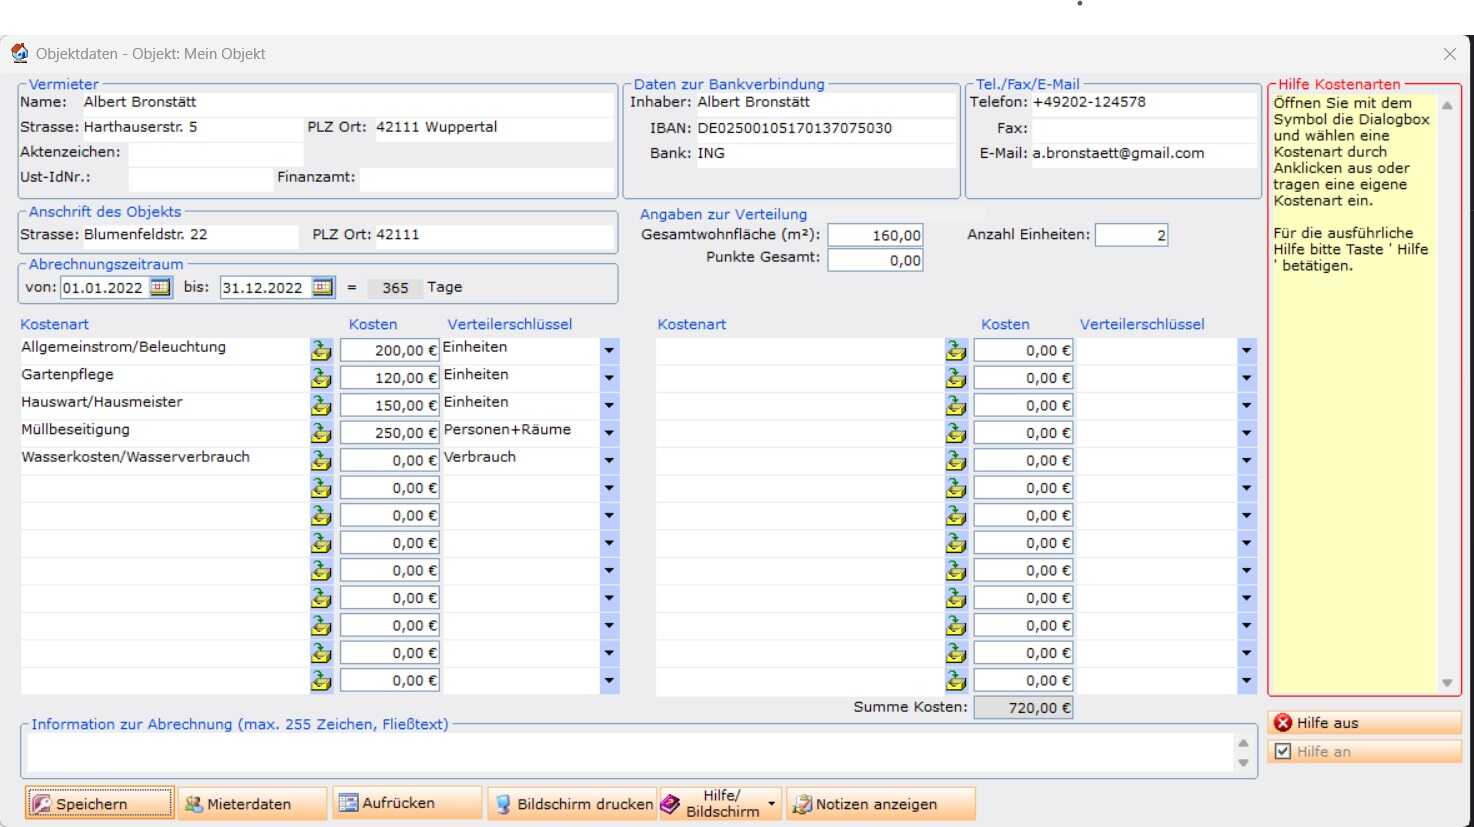This screenshot has width=1474, height=827.
Task: Click the Vermieter Name field 'Albert Bronstätt'
Action: [348, 102]
